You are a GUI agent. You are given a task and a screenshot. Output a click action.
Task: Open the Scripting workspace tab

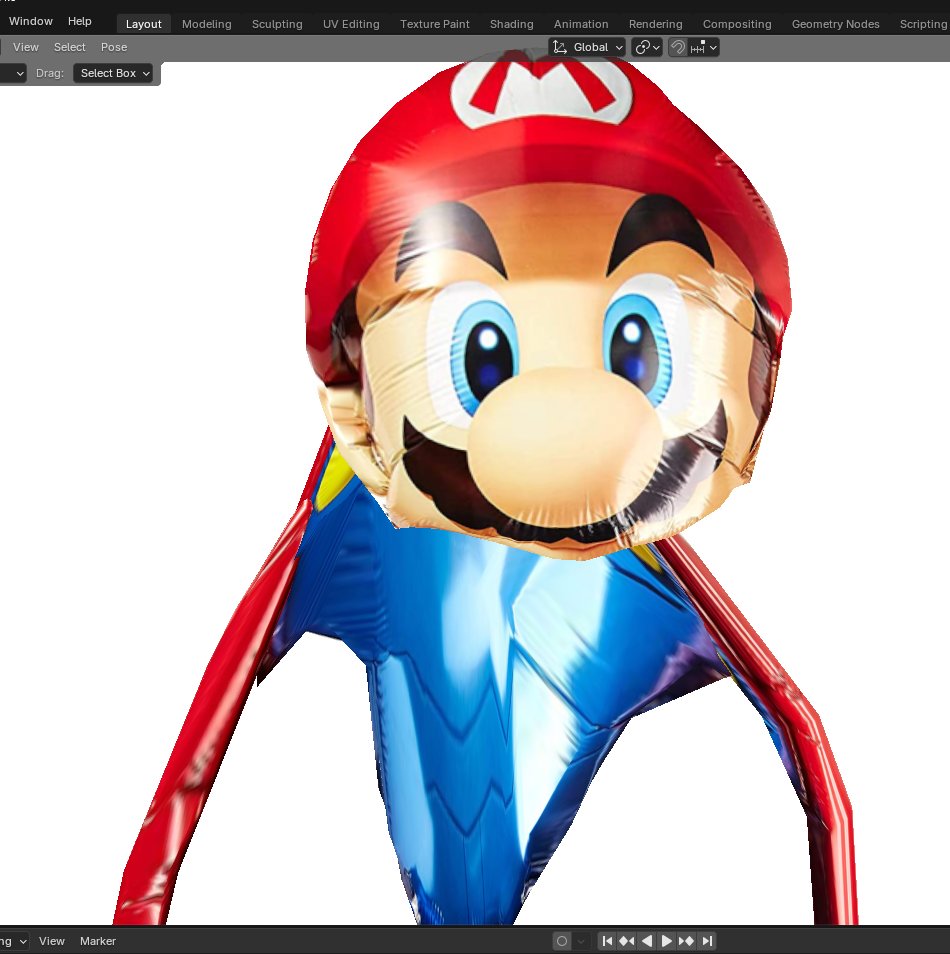(923, 24)
